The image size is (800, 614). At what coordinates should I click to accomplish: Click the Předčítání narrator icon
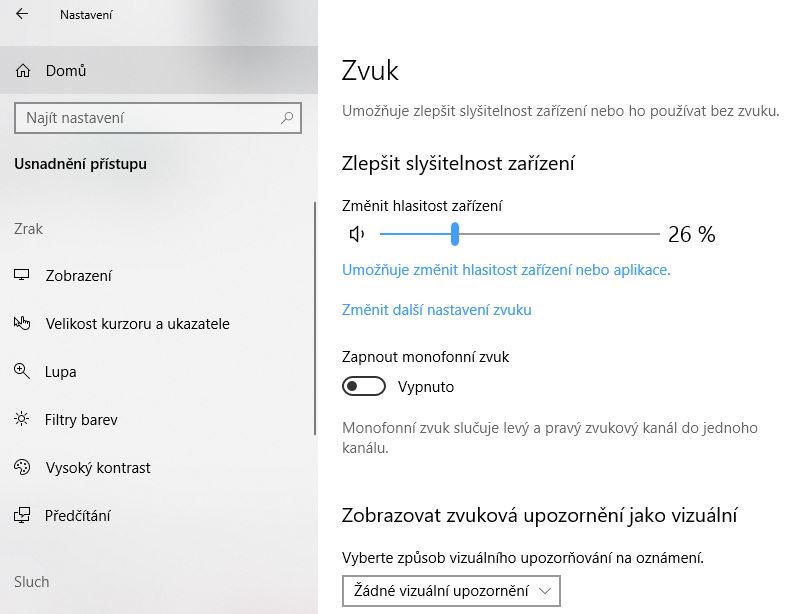(x=22, y=515)
